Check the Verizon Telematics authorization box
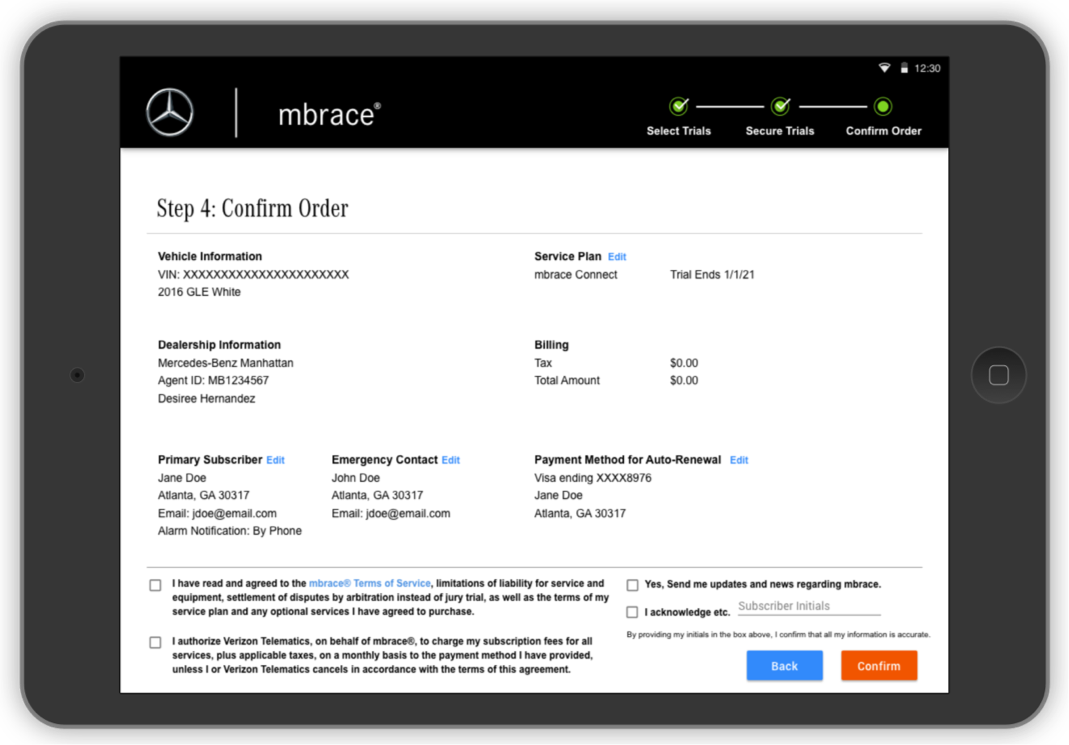 (x=155, y=642)
